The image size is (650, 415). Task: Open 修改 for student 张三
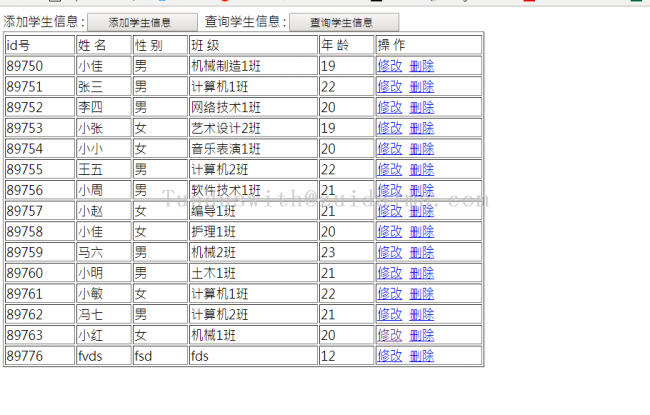389,87
